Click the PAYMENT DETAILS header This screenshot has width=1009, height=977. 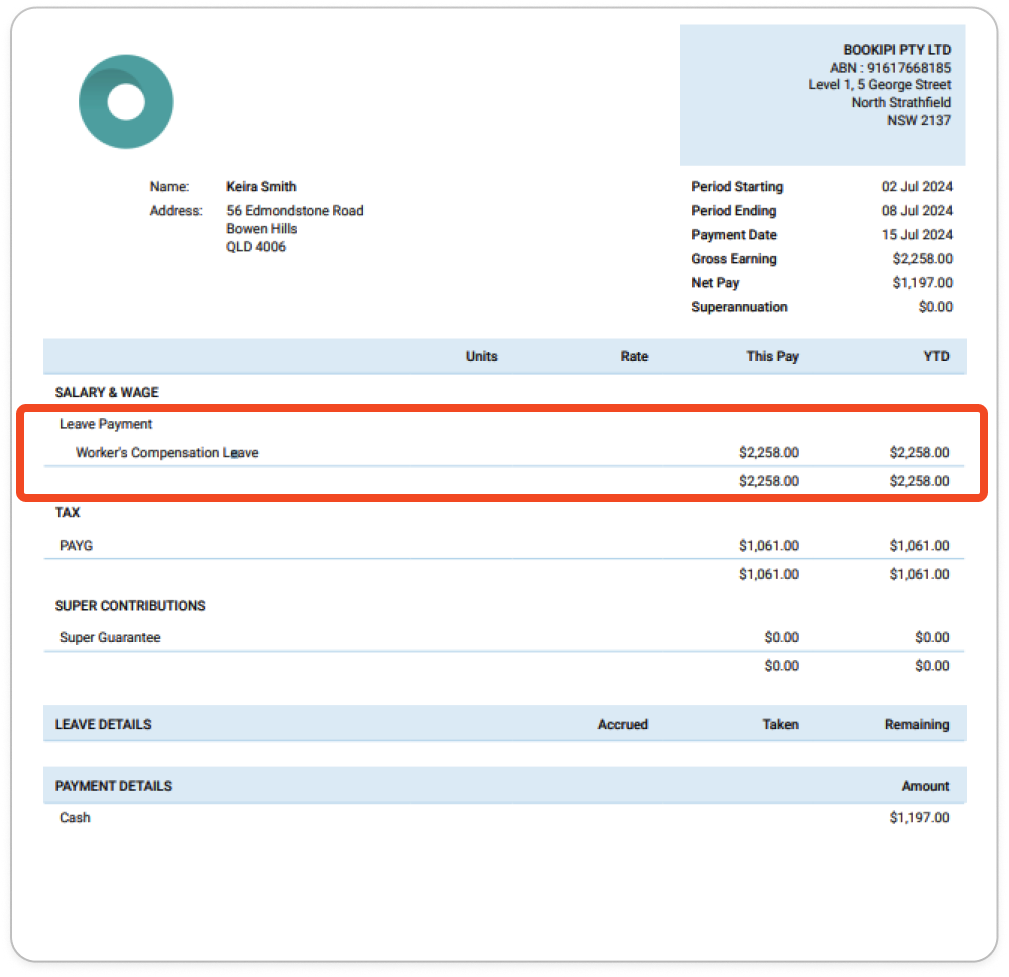point(113,786)
